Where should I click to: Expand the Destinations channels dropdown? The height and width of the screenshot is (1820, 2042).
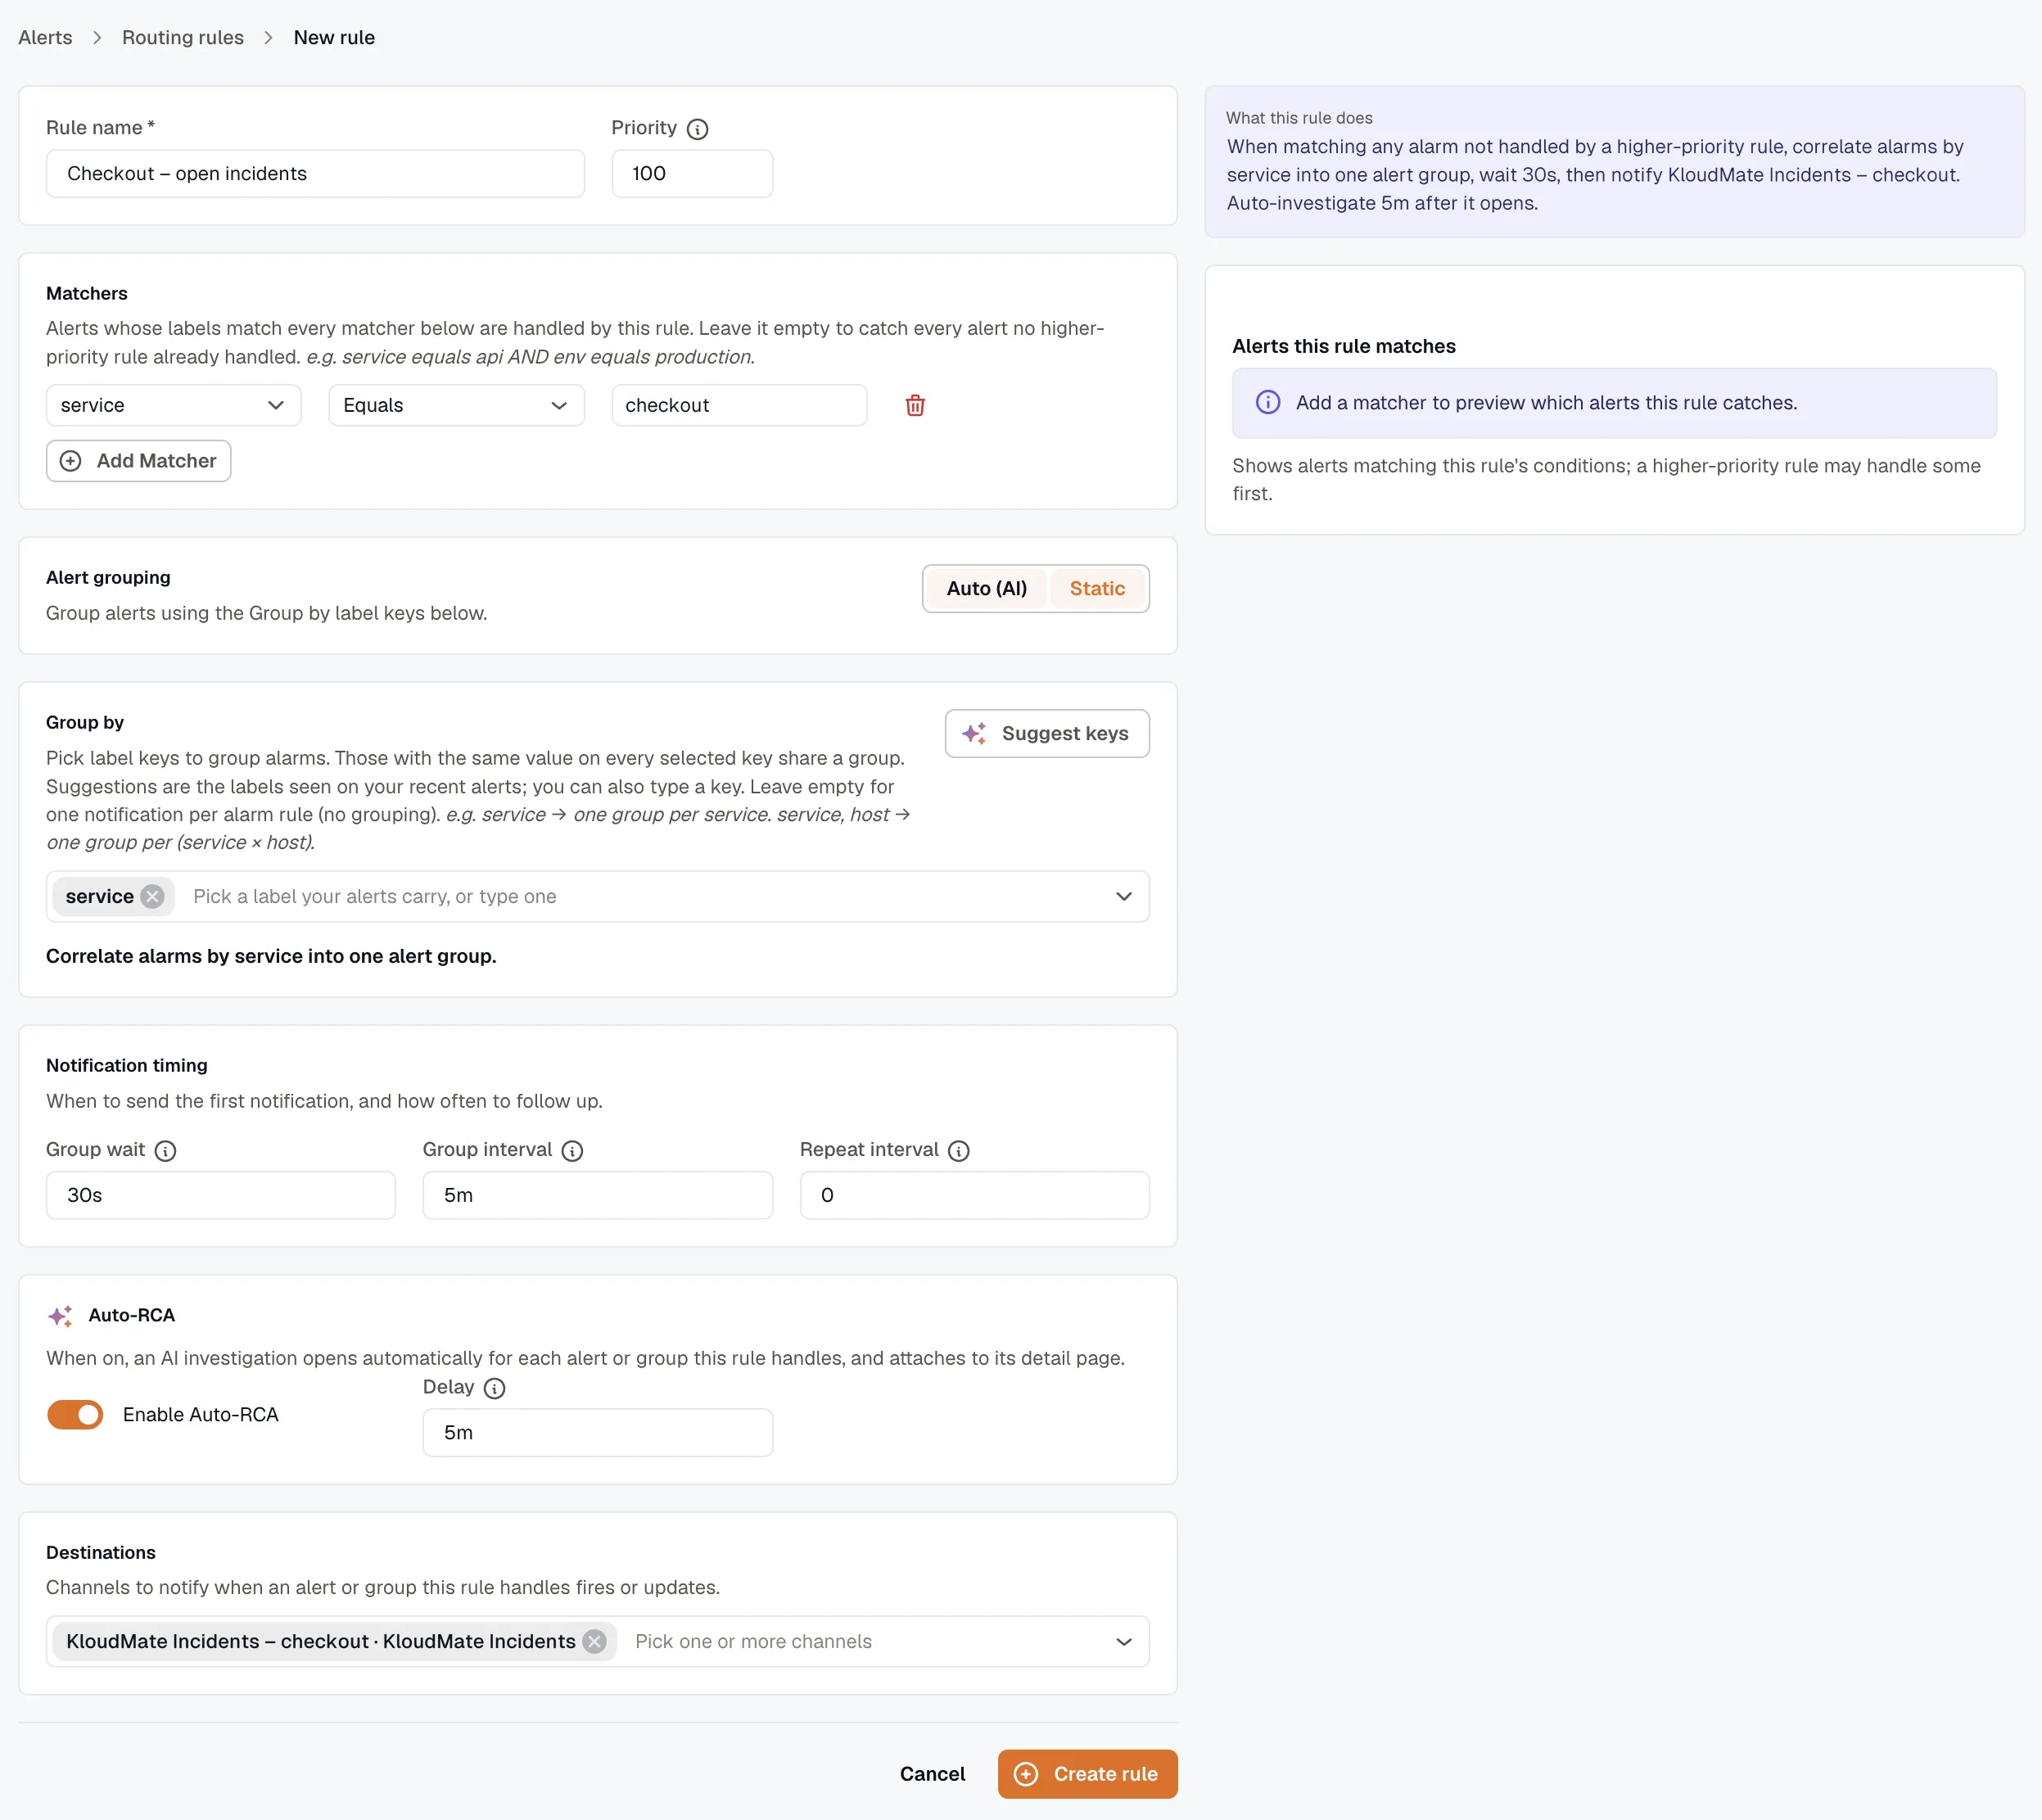point(1124,1641)
